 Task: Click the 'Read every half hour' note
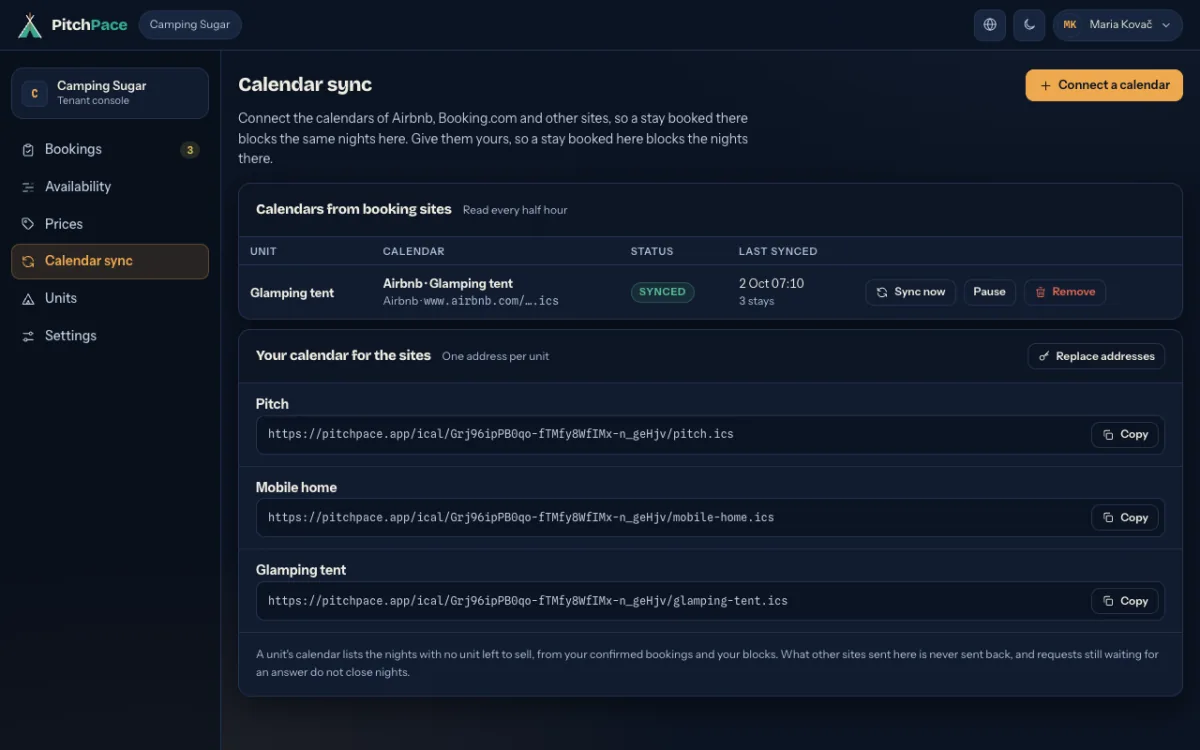[x=515, y=210]
